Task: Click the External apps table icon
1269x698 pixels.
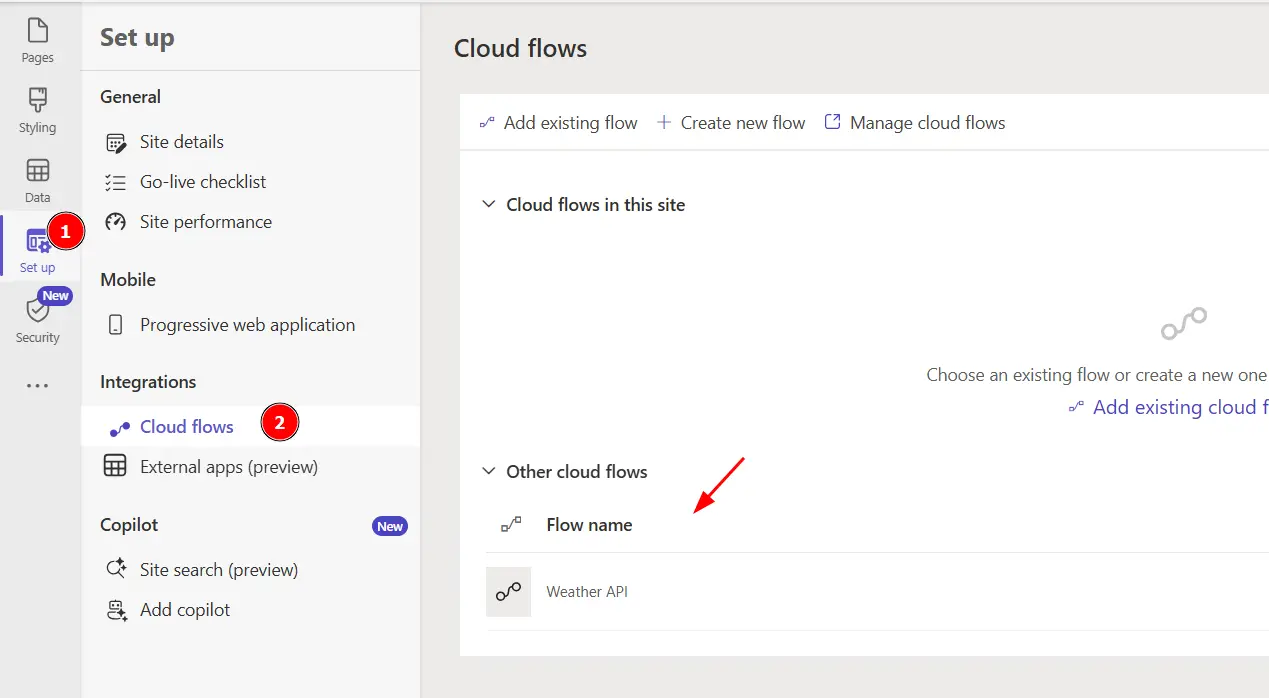Action: click(116, 466)
